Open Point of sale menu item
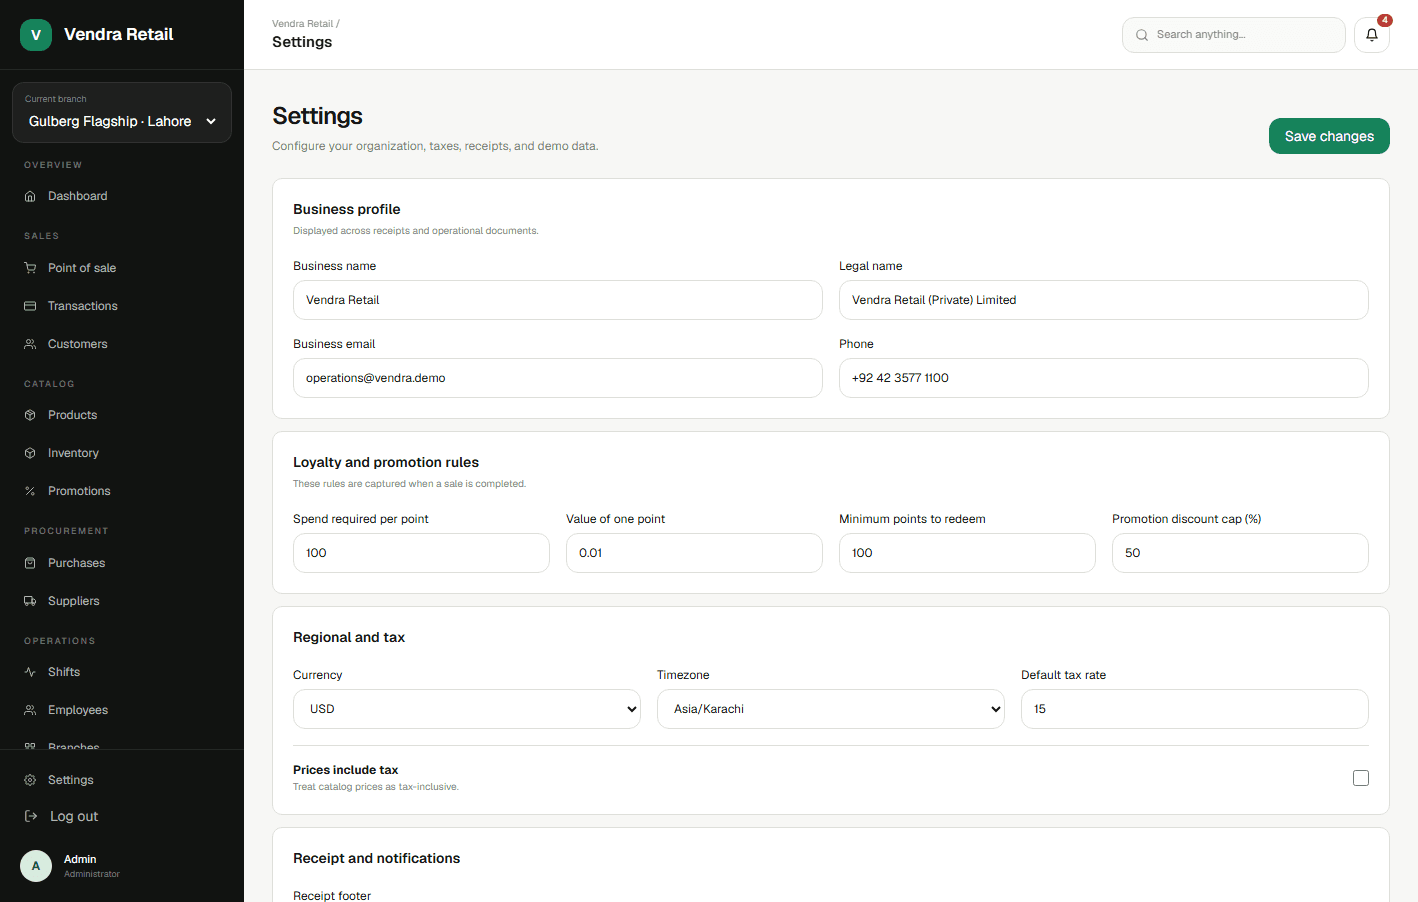Image resolution: width=1418 pixels, height=902 pixels. click(x=122, y=268)
